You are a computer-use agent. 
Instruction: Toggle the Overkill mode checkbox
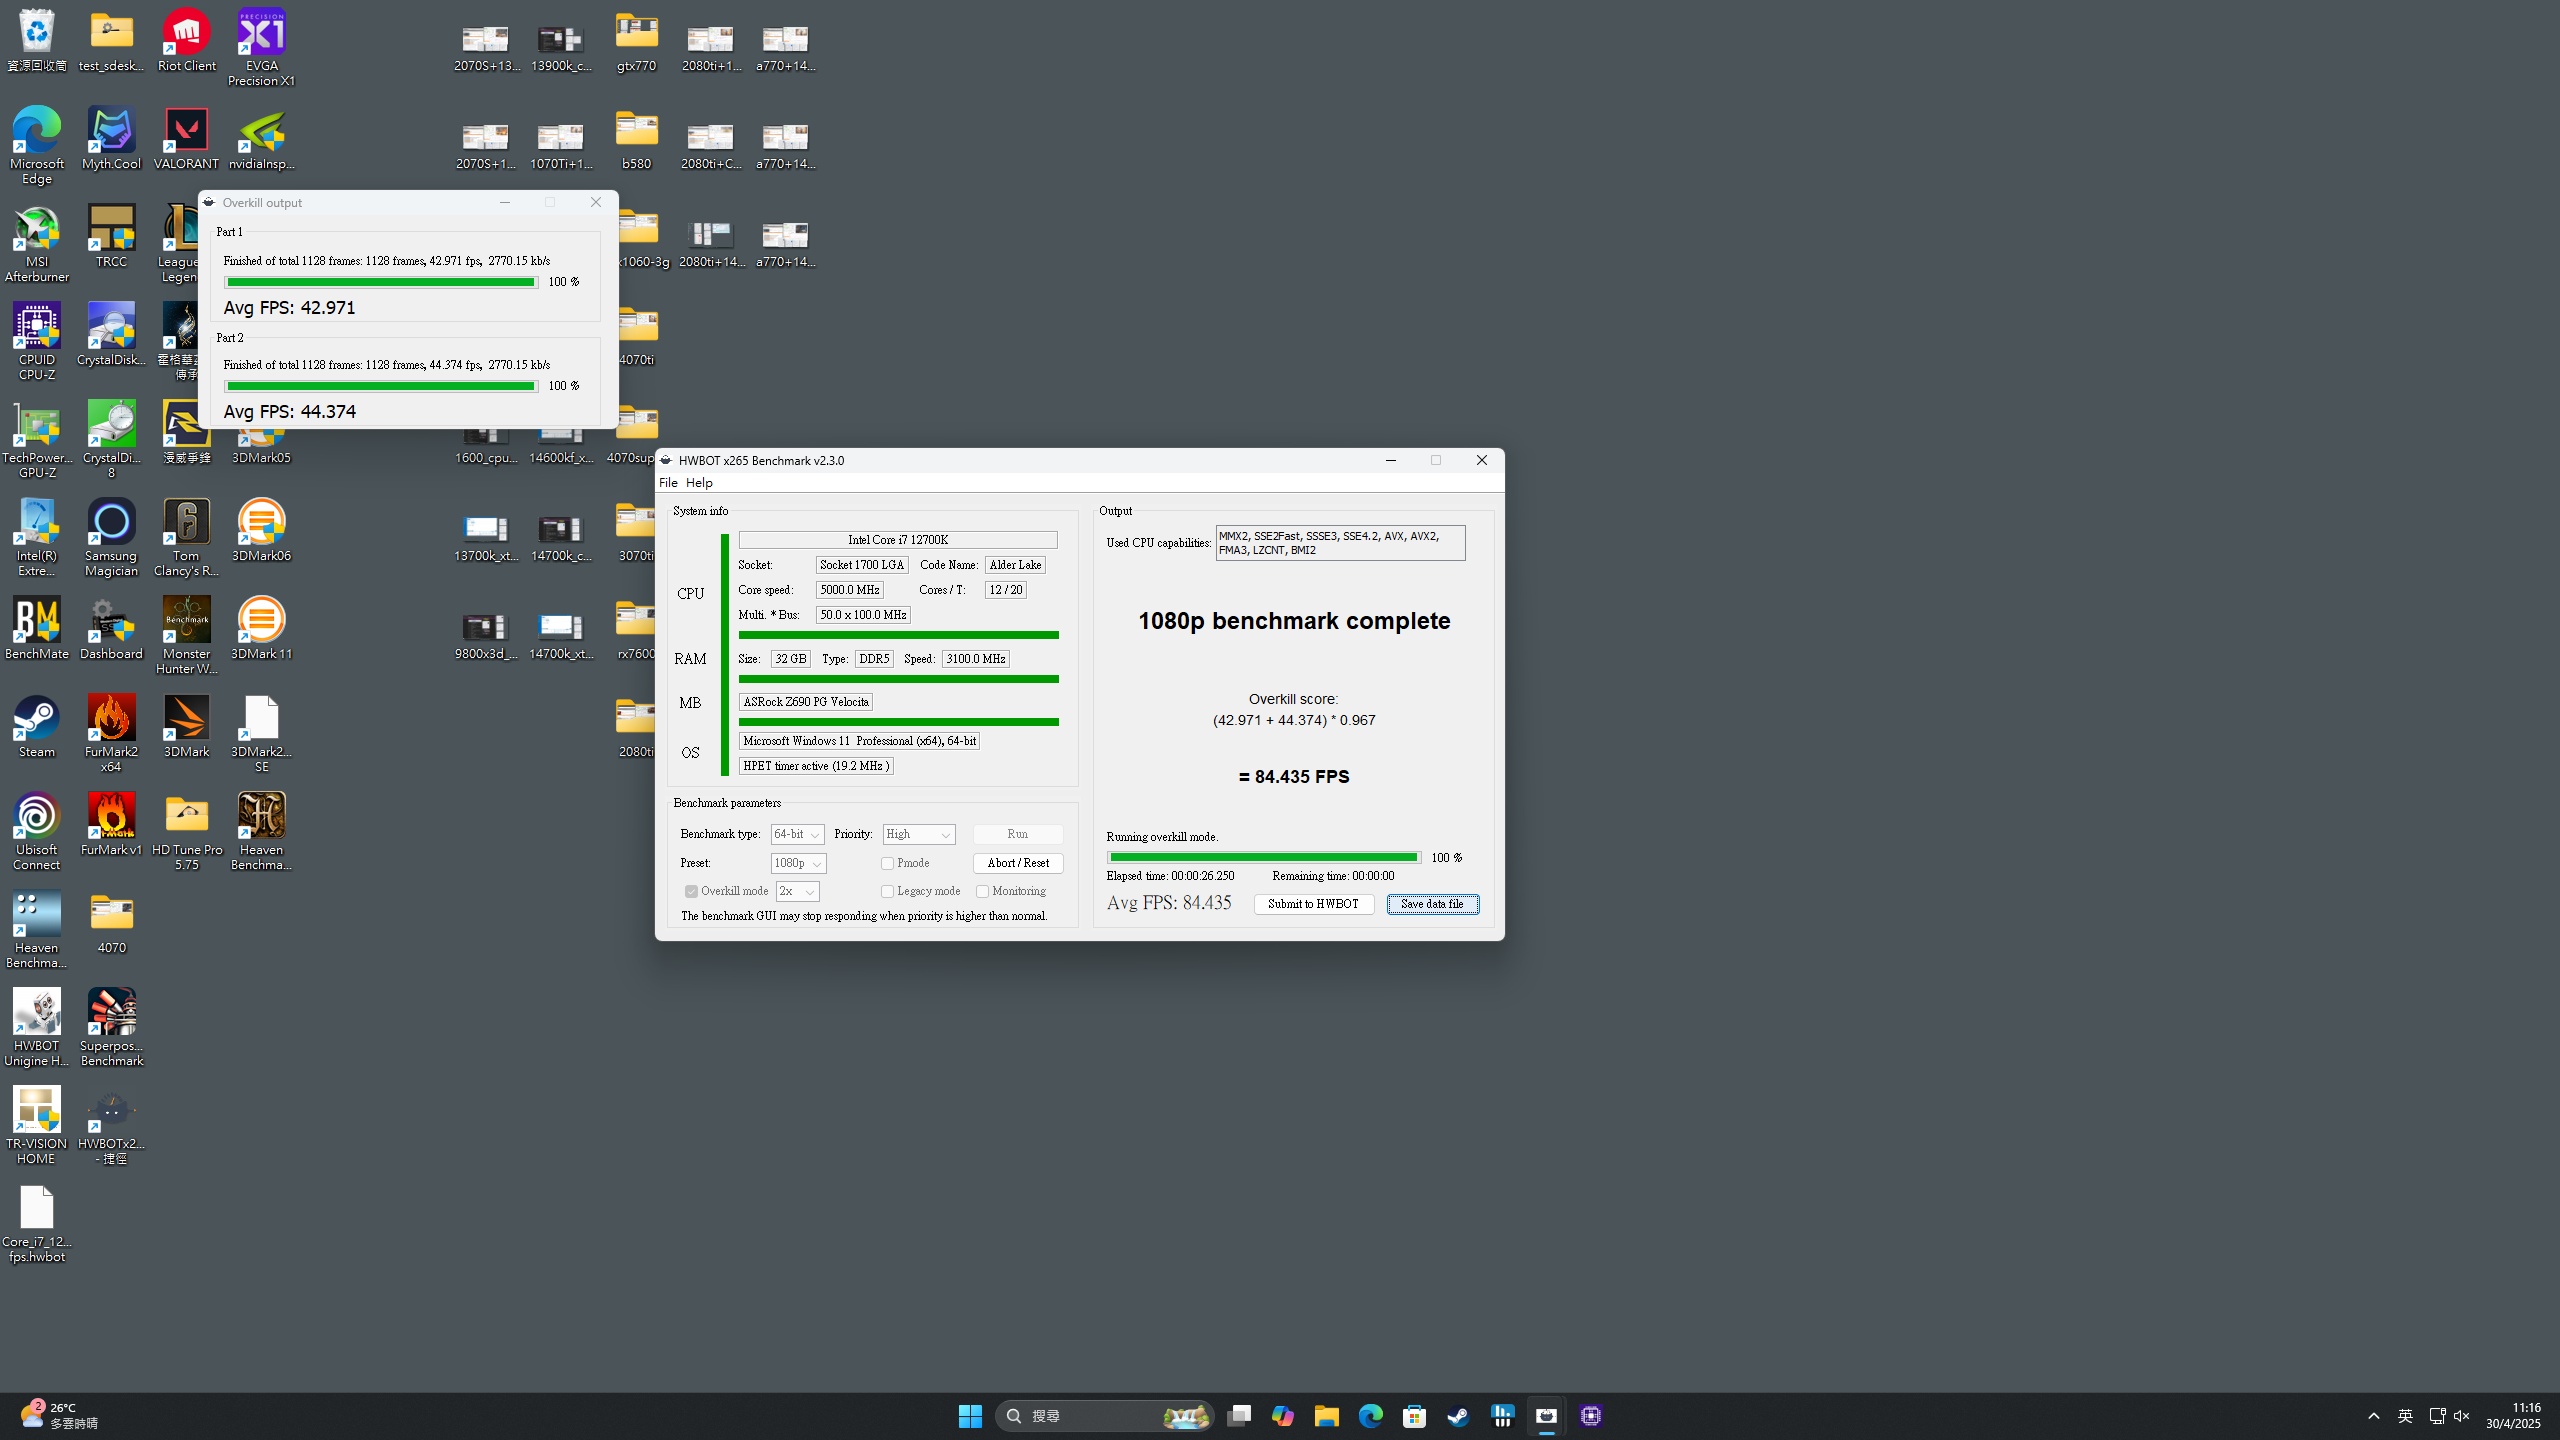pos(691,891)
